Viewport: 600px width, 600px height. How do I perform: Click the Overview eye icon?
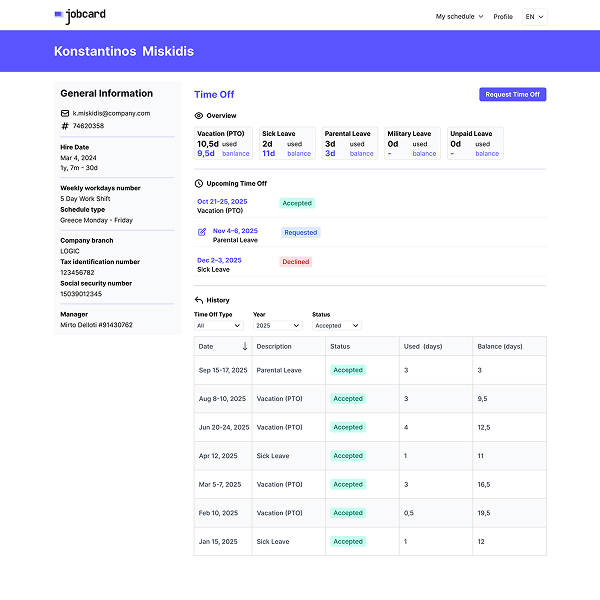pyautogui.click(x=198, y=115)
